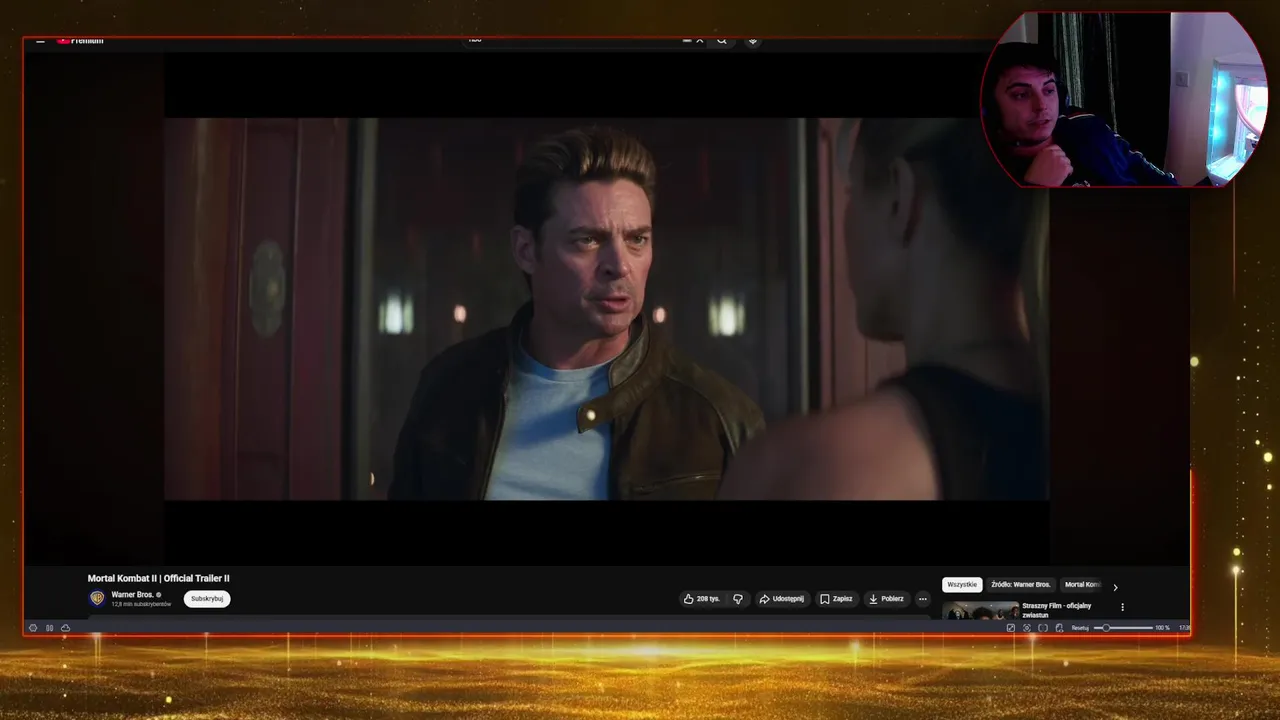Click the status bar capture screenshot icon
Image resolution: width=1280 pixels, height=720 pixels.
[x=1026, y=628]
